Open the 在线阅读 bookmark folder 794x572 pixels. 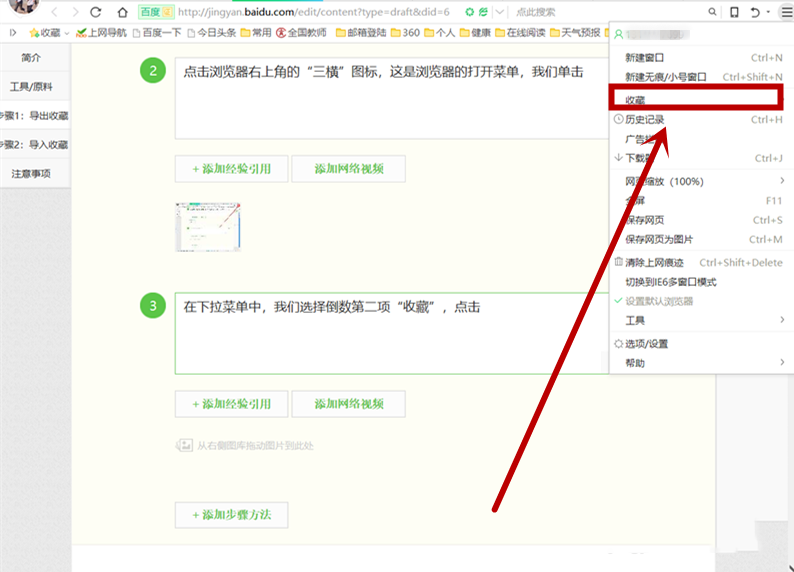click(520, 33)
